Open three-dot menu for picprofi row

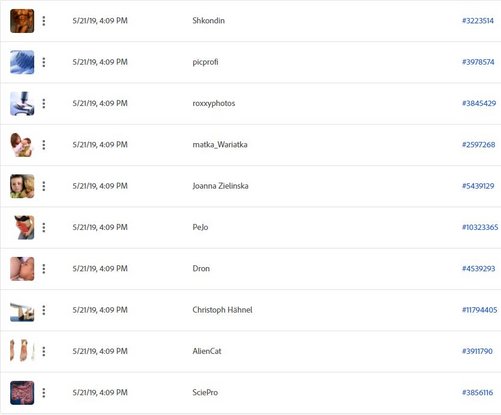tap(44, 62)
